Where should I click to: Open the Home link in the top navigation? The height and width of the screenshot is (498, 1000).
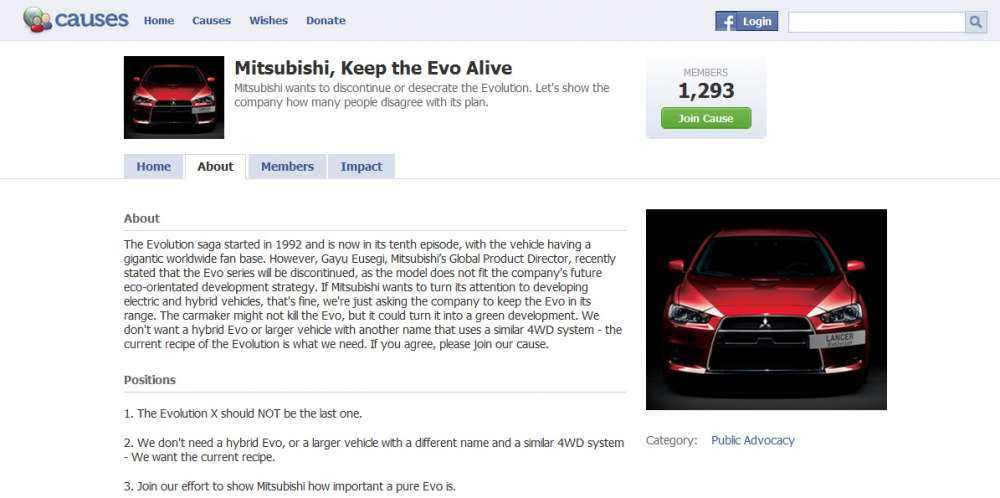[x=159, y=20]
